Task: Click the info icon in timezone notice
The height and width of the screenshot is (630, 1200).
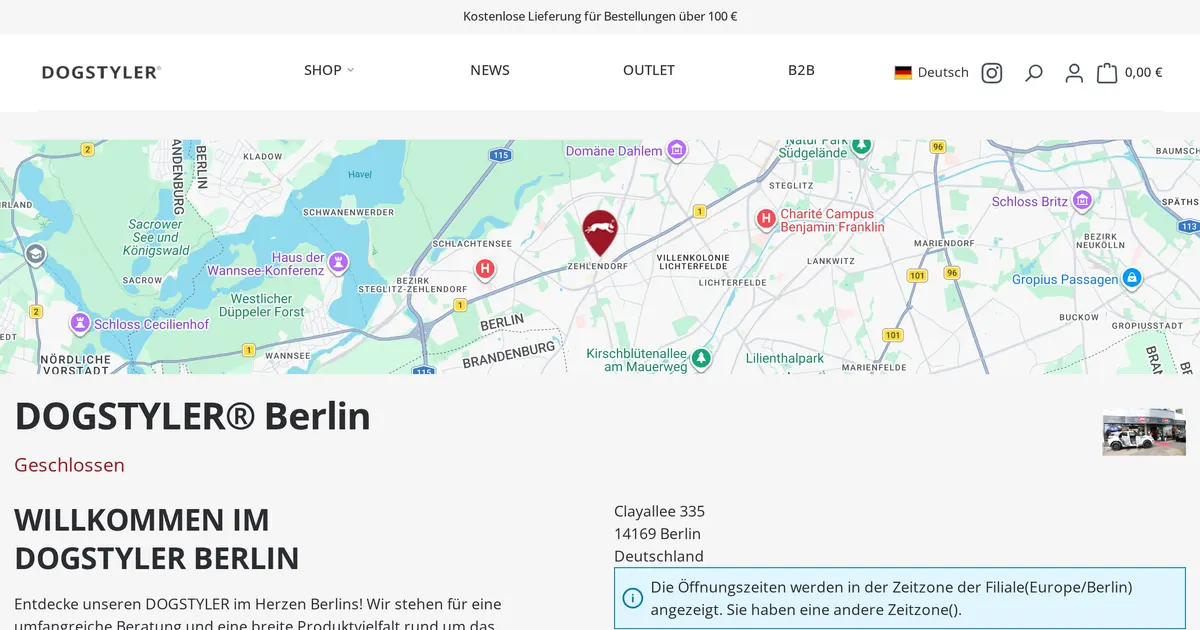Action: point(632,598)
